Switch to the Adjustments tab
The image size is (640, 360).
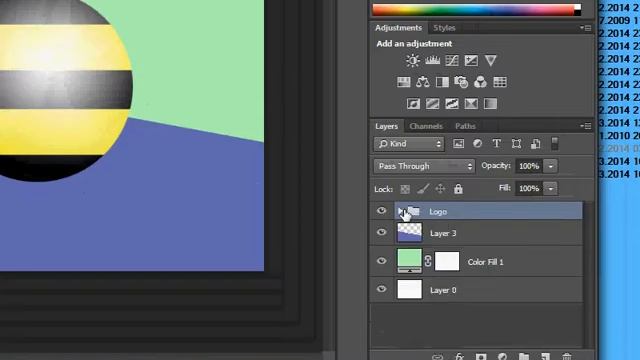click(x=398, y=28)
